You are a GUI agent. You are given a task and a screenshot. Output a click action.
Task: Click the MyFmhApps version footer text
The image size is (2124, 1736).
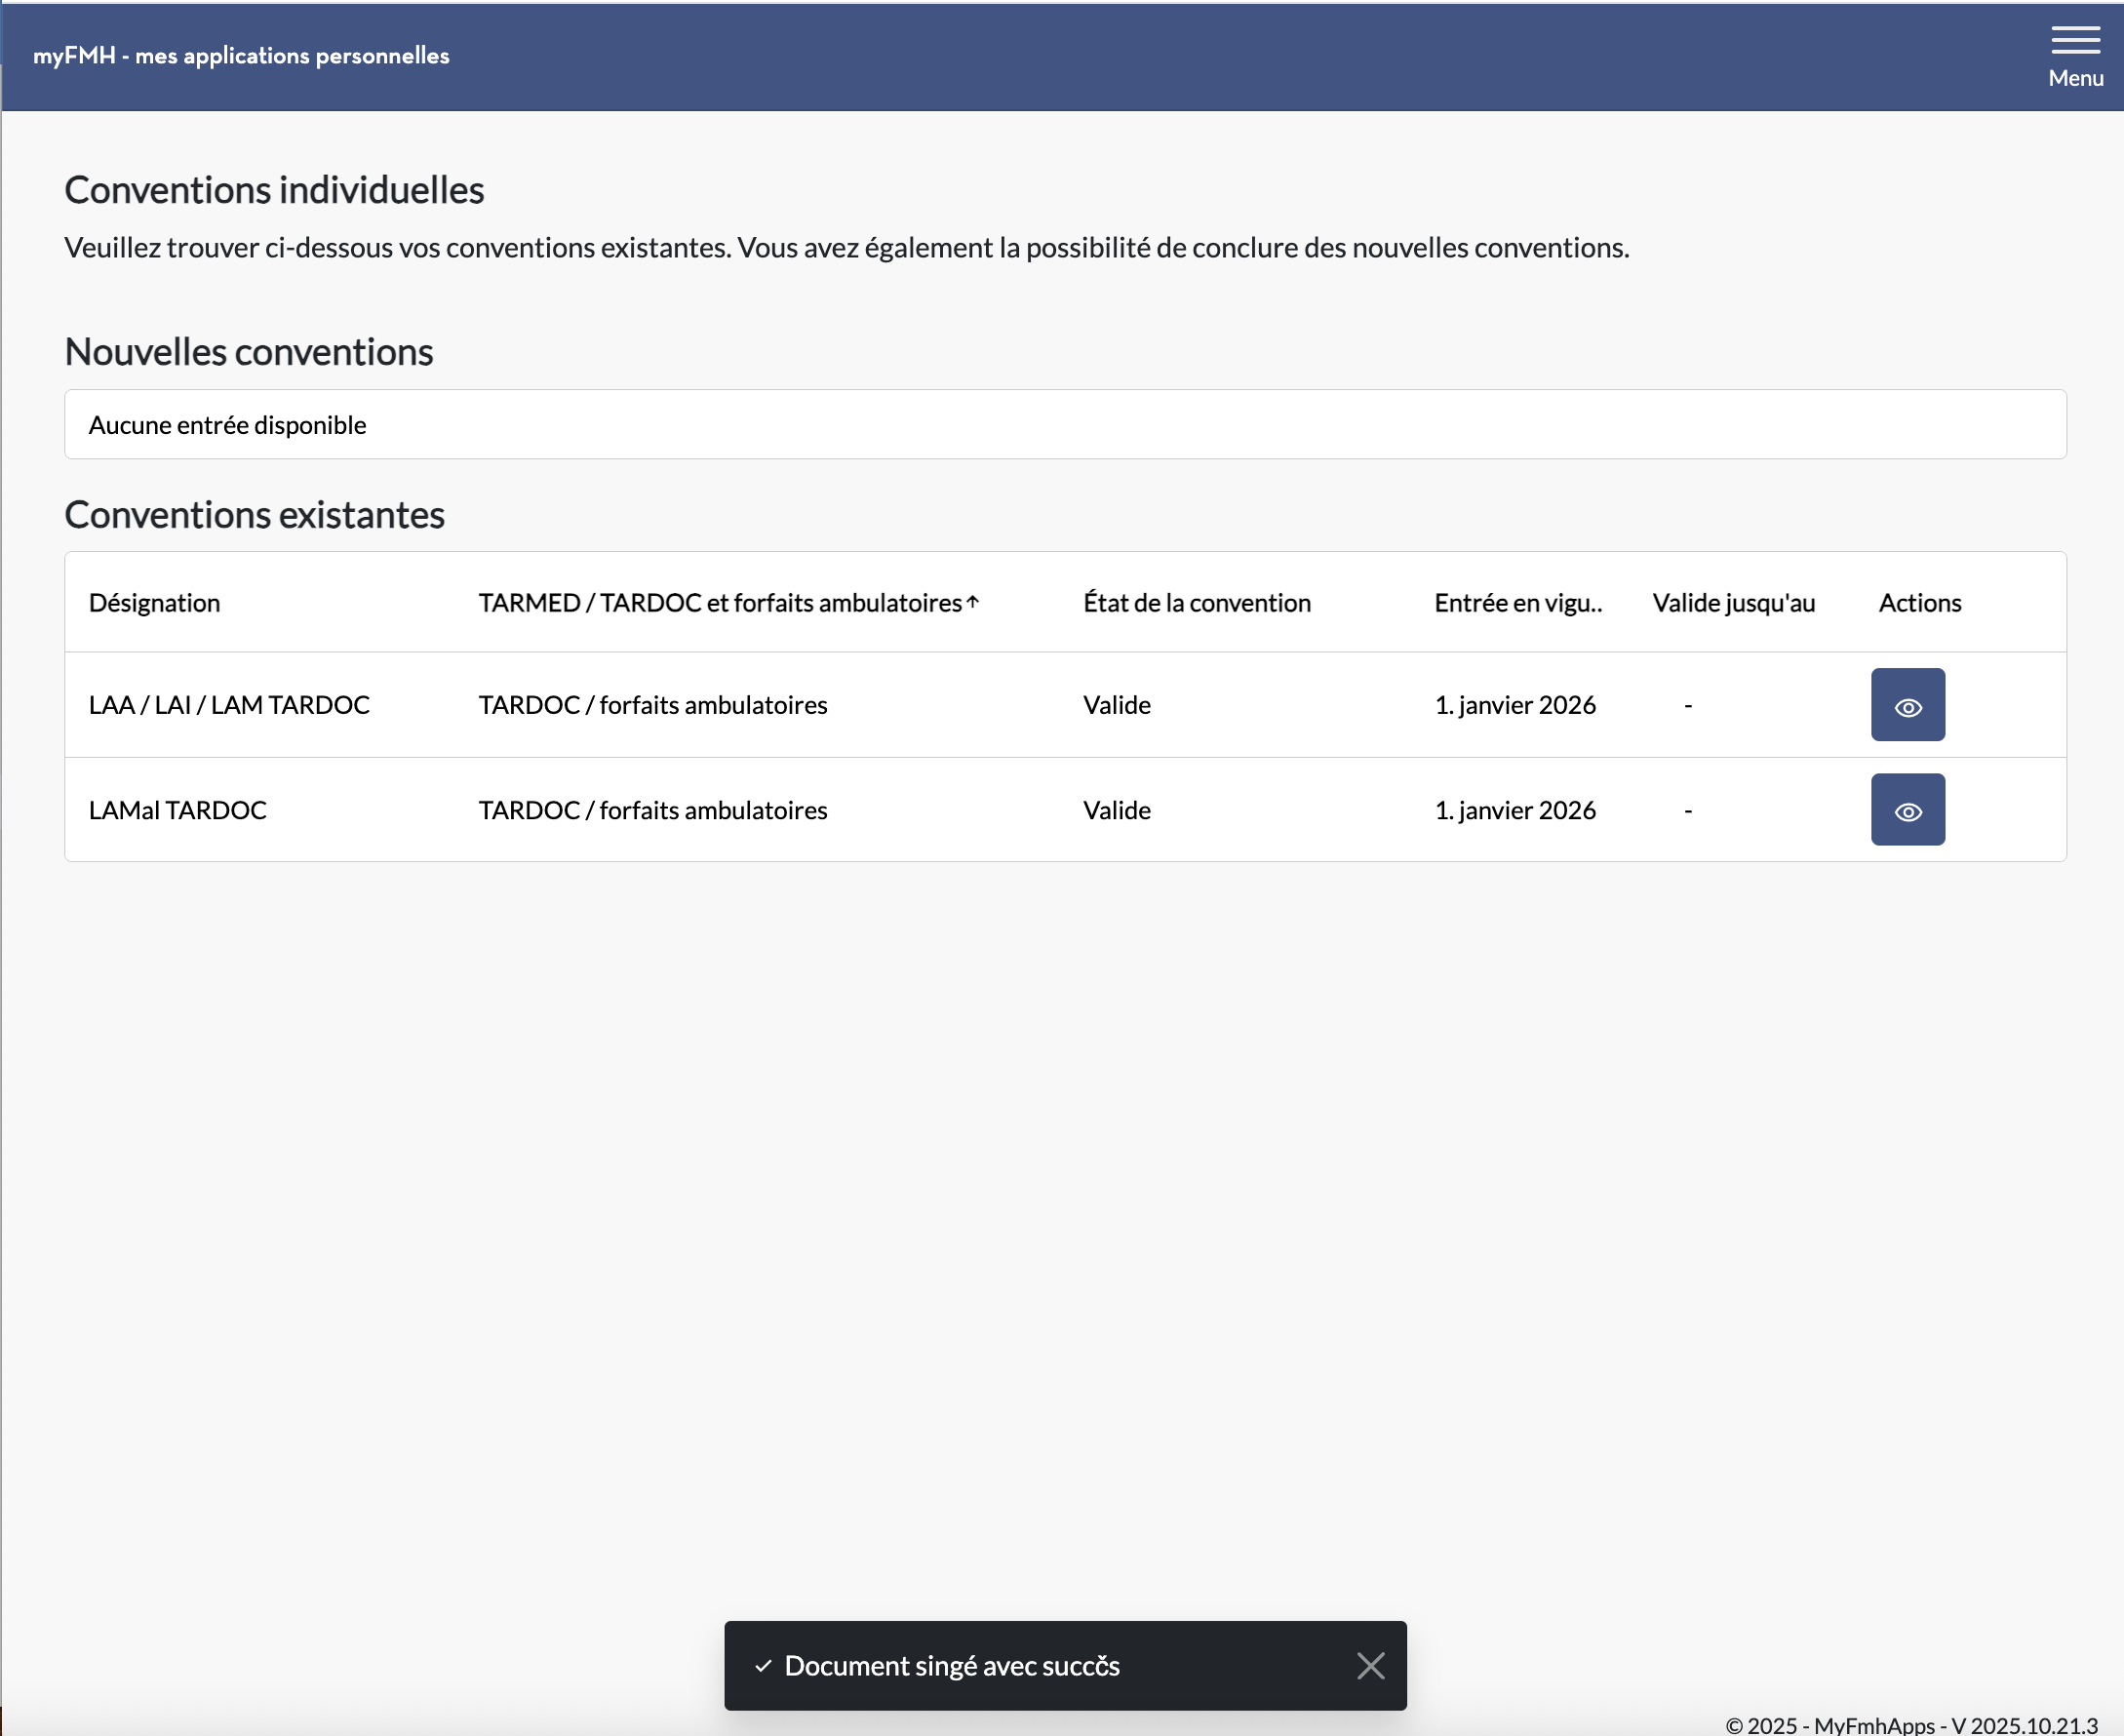pyautogui.click(x=1910, y=1725)
